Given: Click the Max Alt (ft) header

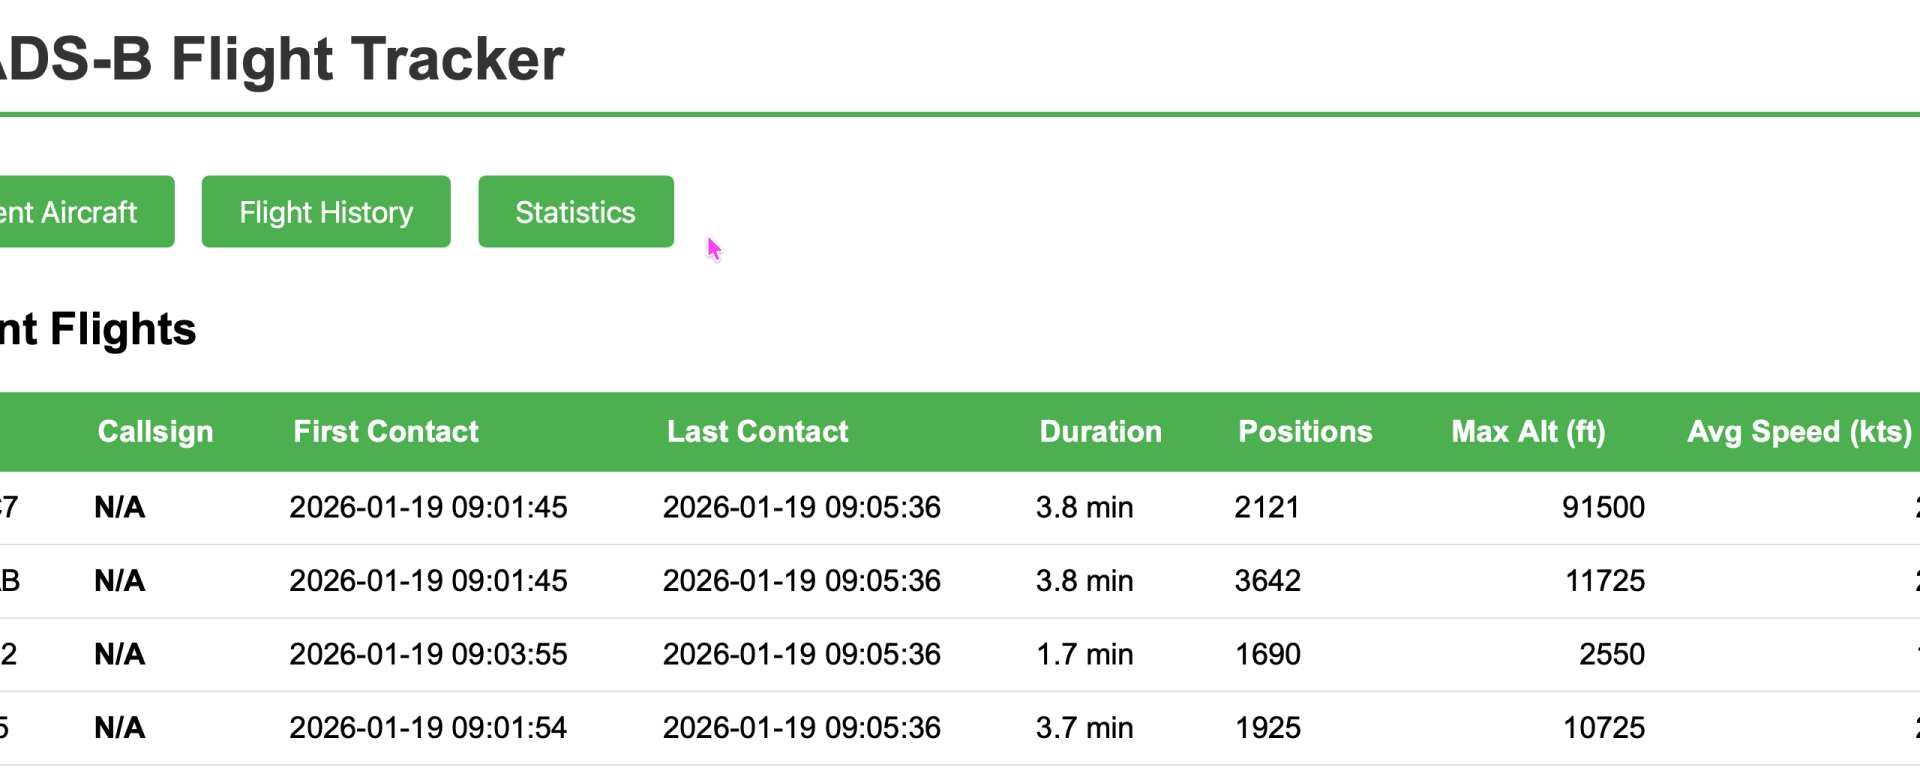Looking at the screenshot, I should click(x=1528, y=432).
